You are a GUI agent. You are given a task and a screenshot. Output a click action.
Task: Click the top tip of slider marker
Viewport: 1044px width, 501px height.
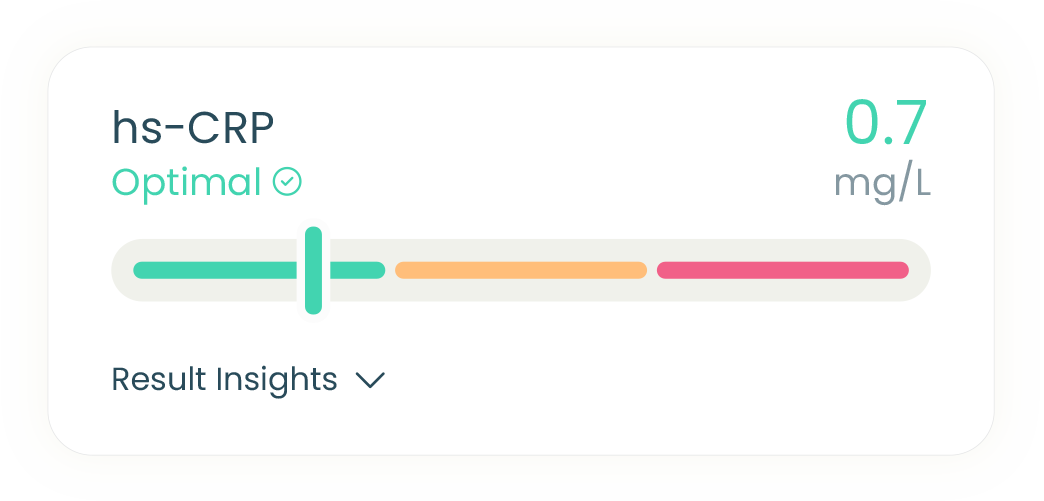click(314, 231)
